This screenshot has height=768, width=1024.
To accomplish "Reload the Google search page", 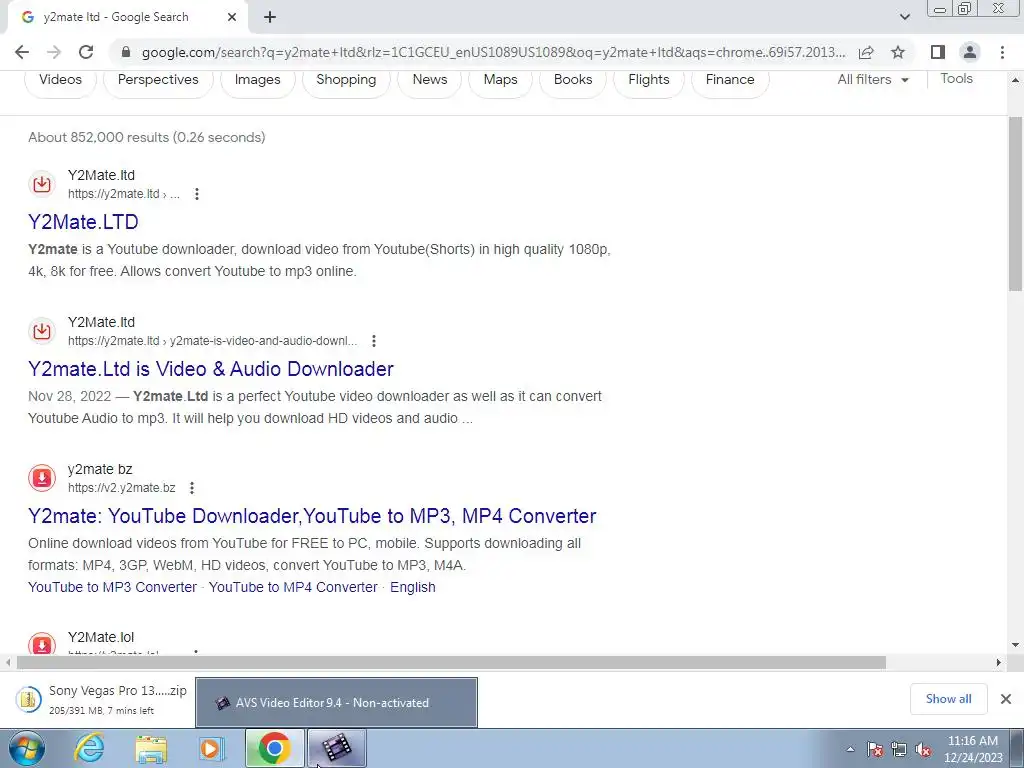I will (86, 52).
